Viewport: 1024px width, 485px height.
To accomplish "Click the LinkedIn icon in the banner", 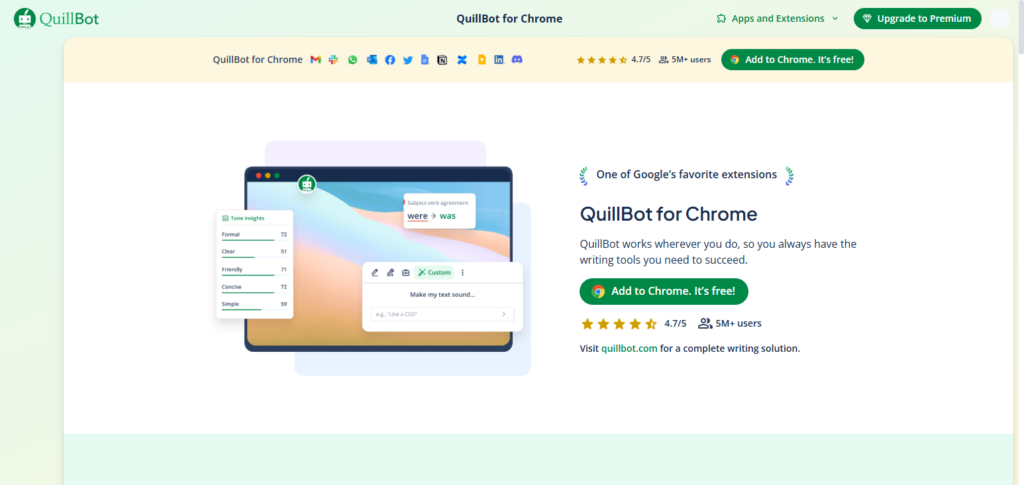I will click(x=499, y=60).
